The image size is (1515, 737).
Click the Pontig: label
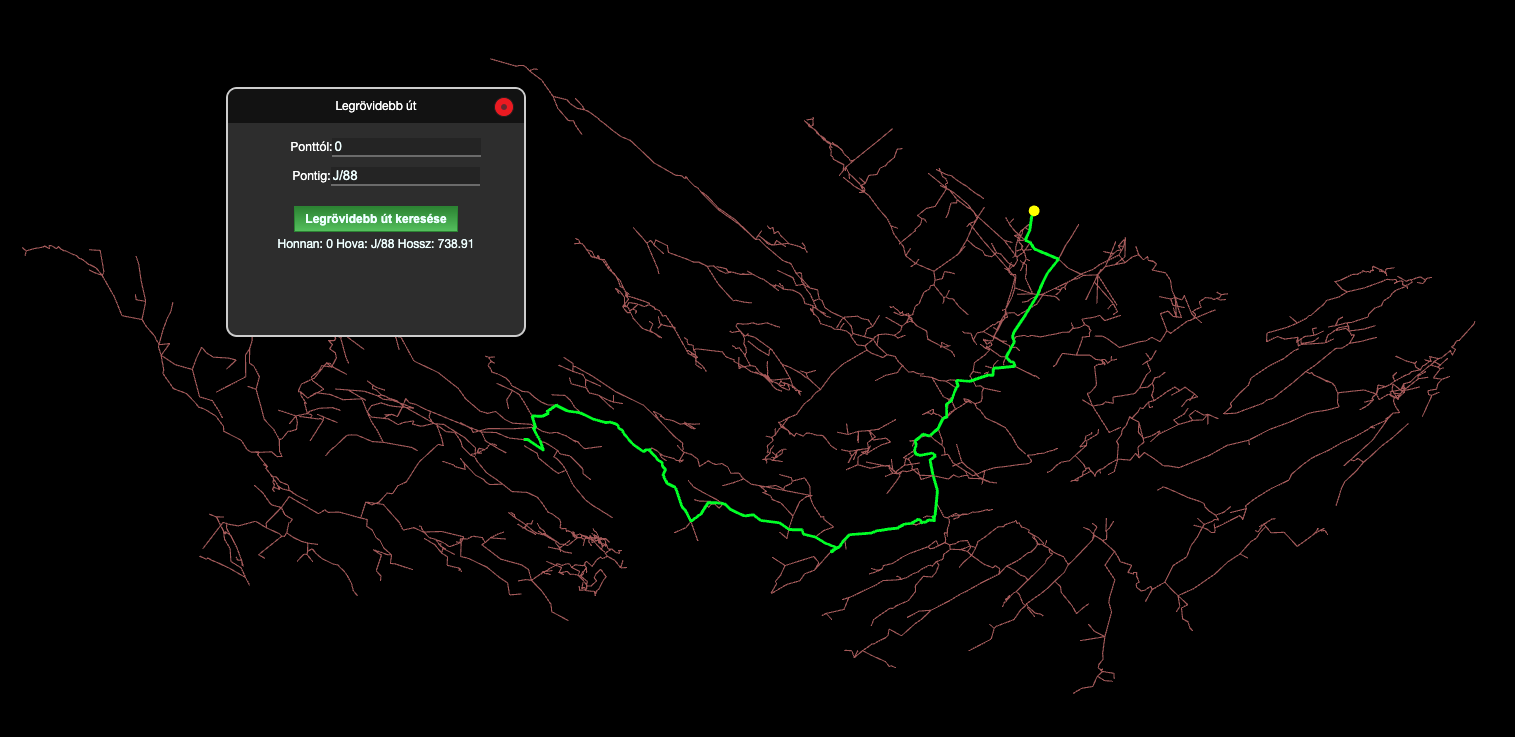[310, 176]
